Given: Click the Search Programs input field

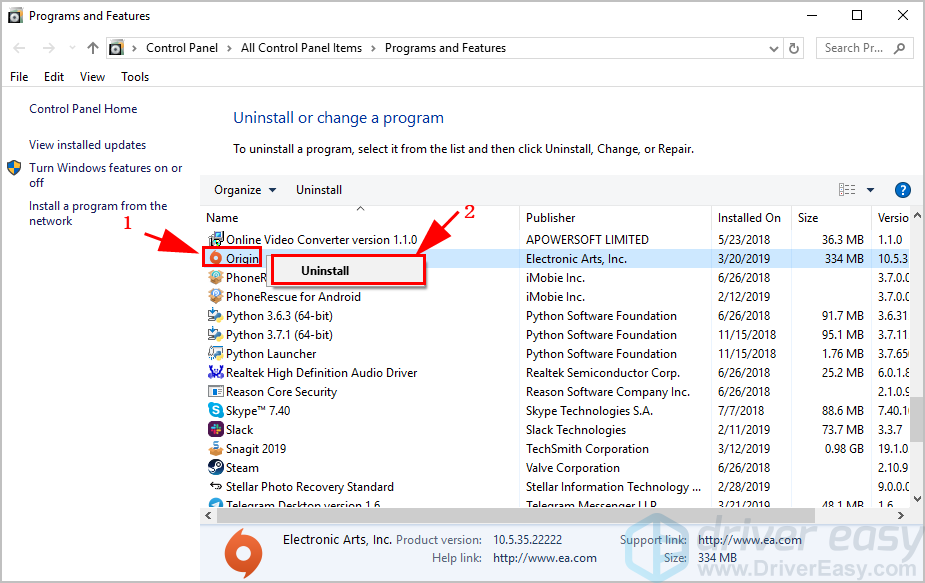Looking at the screenshot, I should (855, 48).
